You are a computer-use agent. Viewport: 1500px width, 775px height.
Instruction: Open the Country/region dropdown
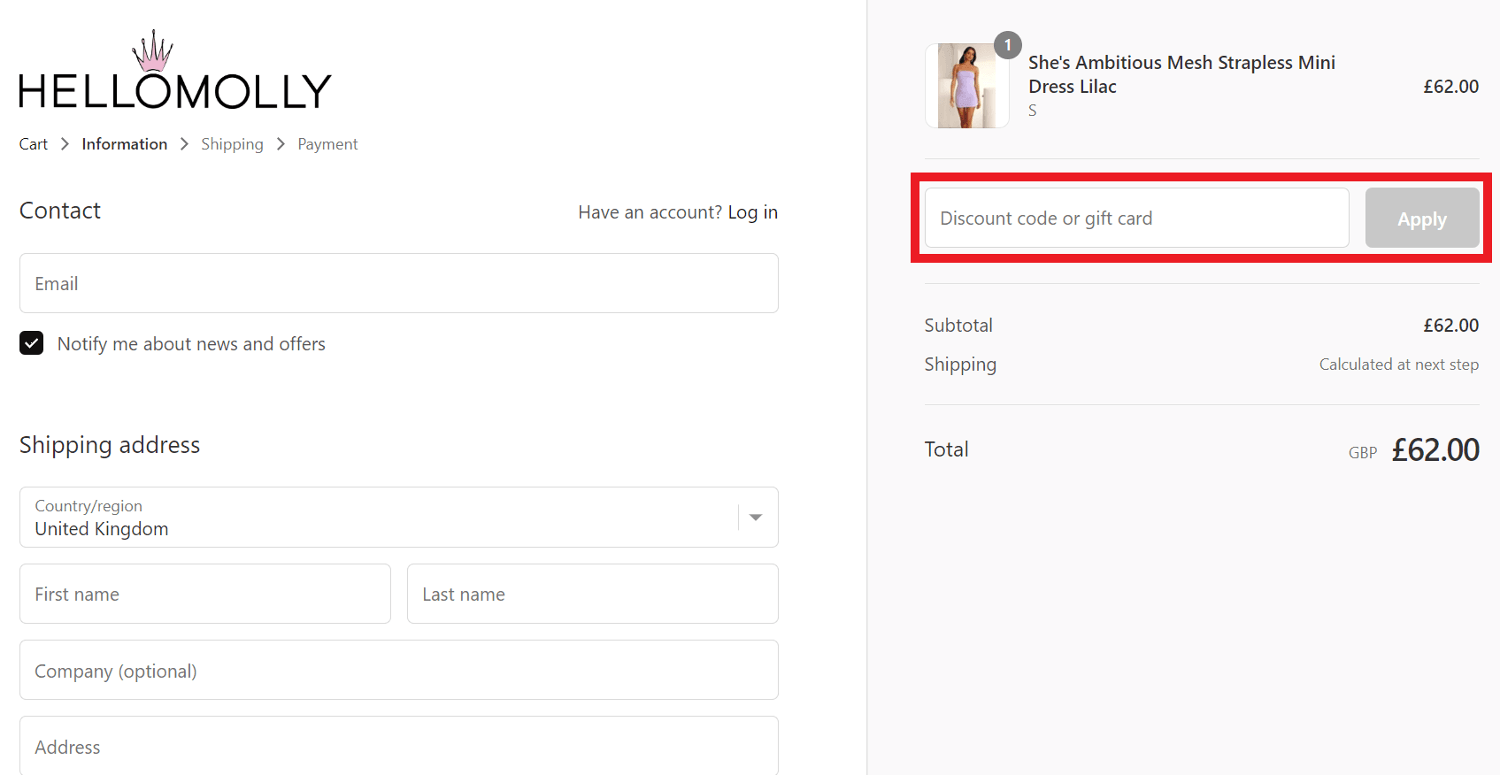pos(399,517)
